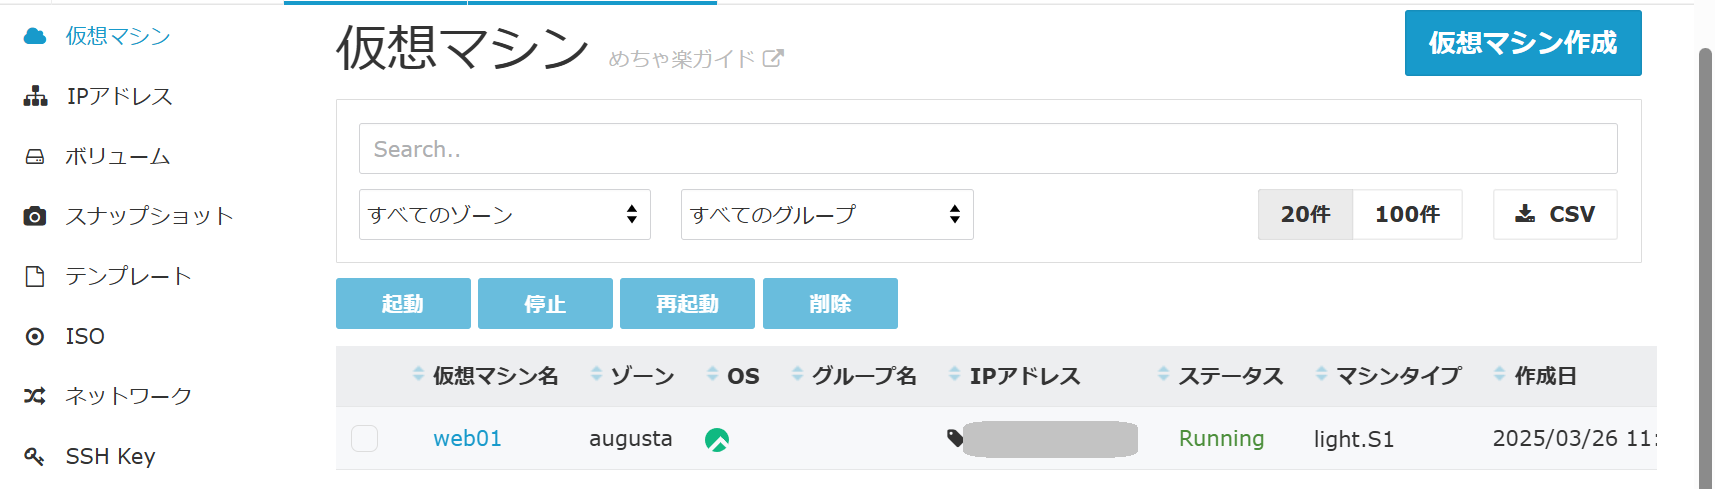Image resolution: width=1715 pixels, height=489 pixels.
Task: Click the テンプレート file icon
Action: pos(35,277)
